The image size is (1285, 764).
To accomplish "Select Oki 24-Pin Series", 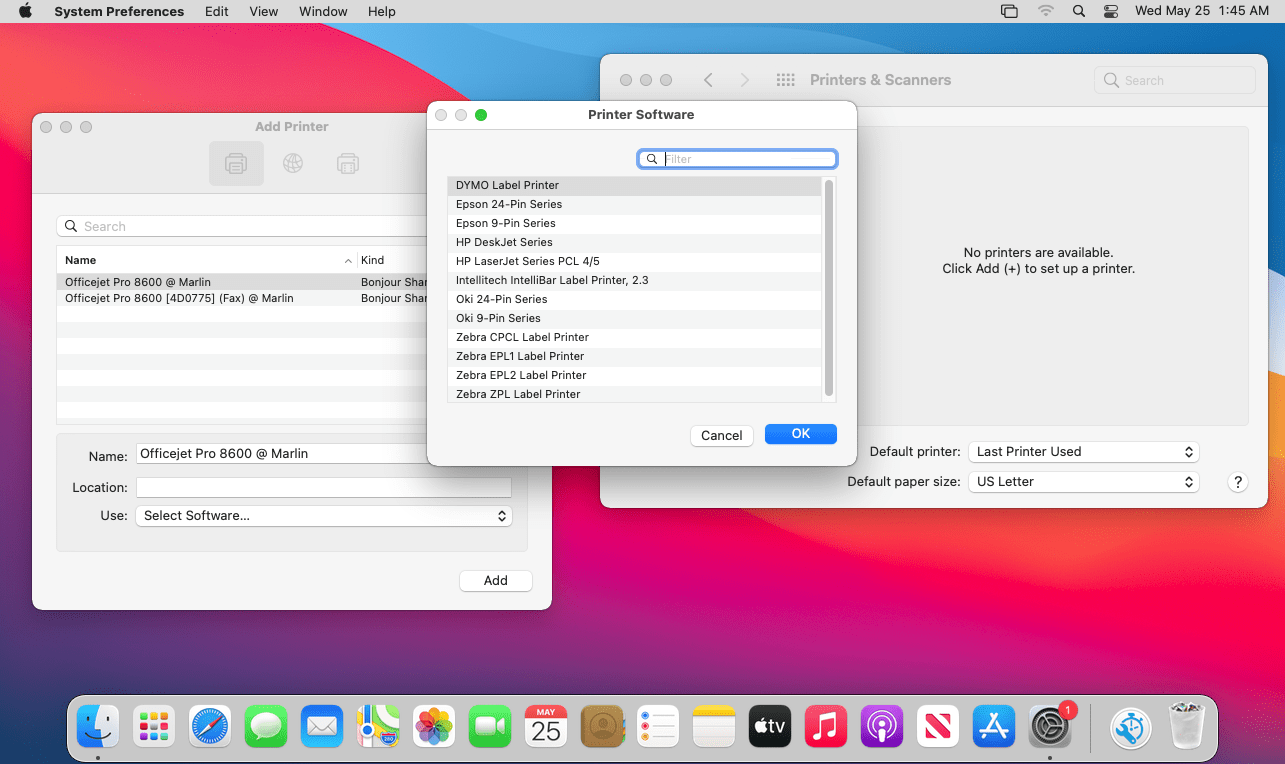I will [634, 299].
